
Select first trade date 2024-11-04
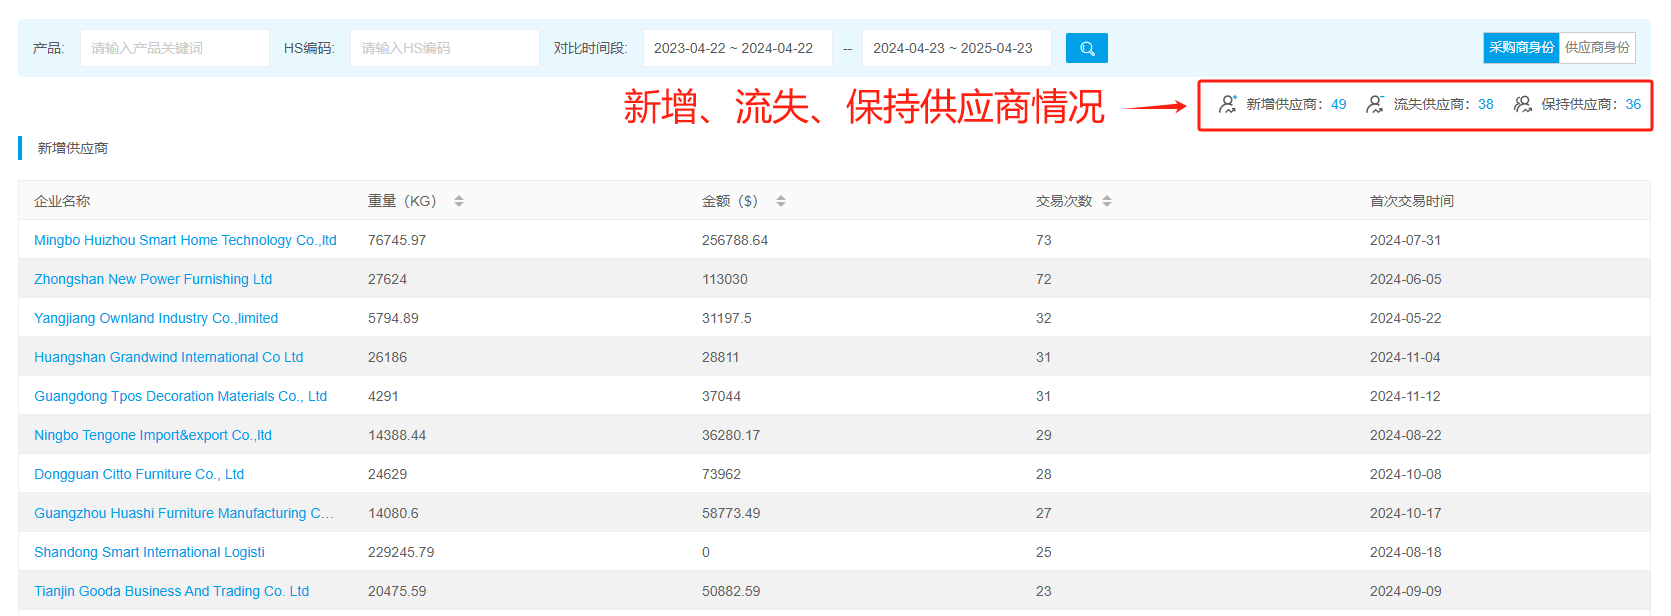[1405, 357]
